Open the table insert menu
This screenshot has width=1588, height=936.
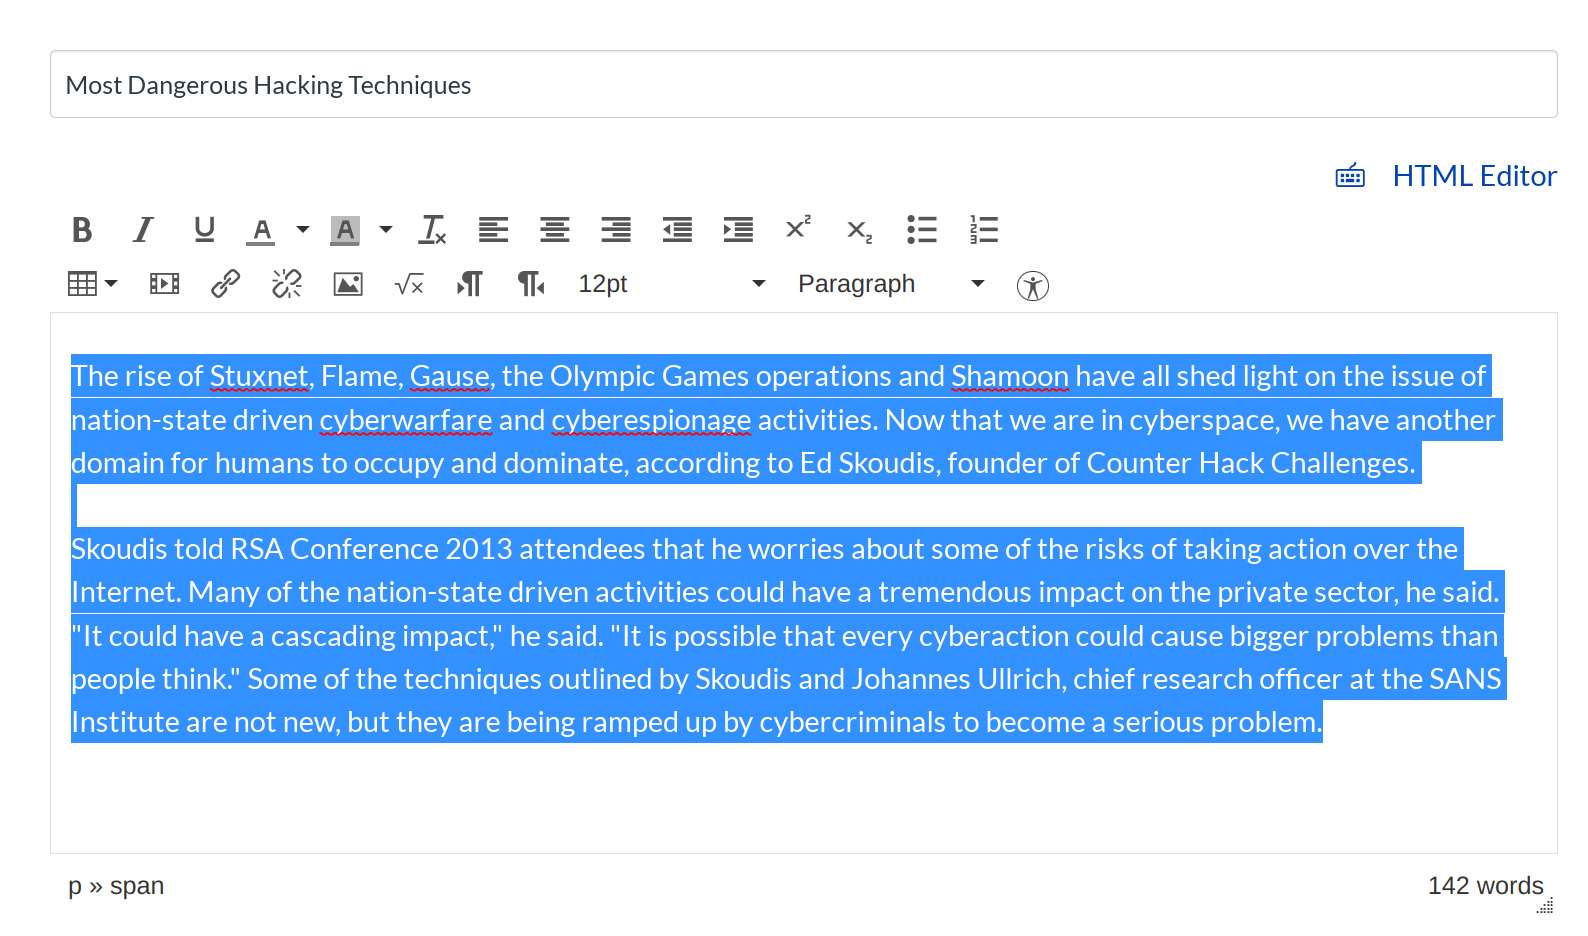click(x=92, y=284)
